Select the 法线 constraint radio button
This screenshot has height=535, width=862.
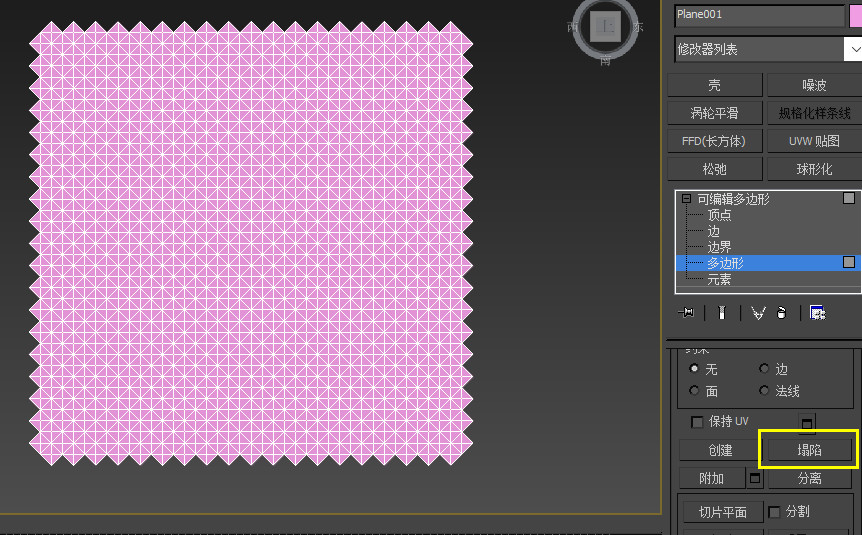tap(764, 390)
